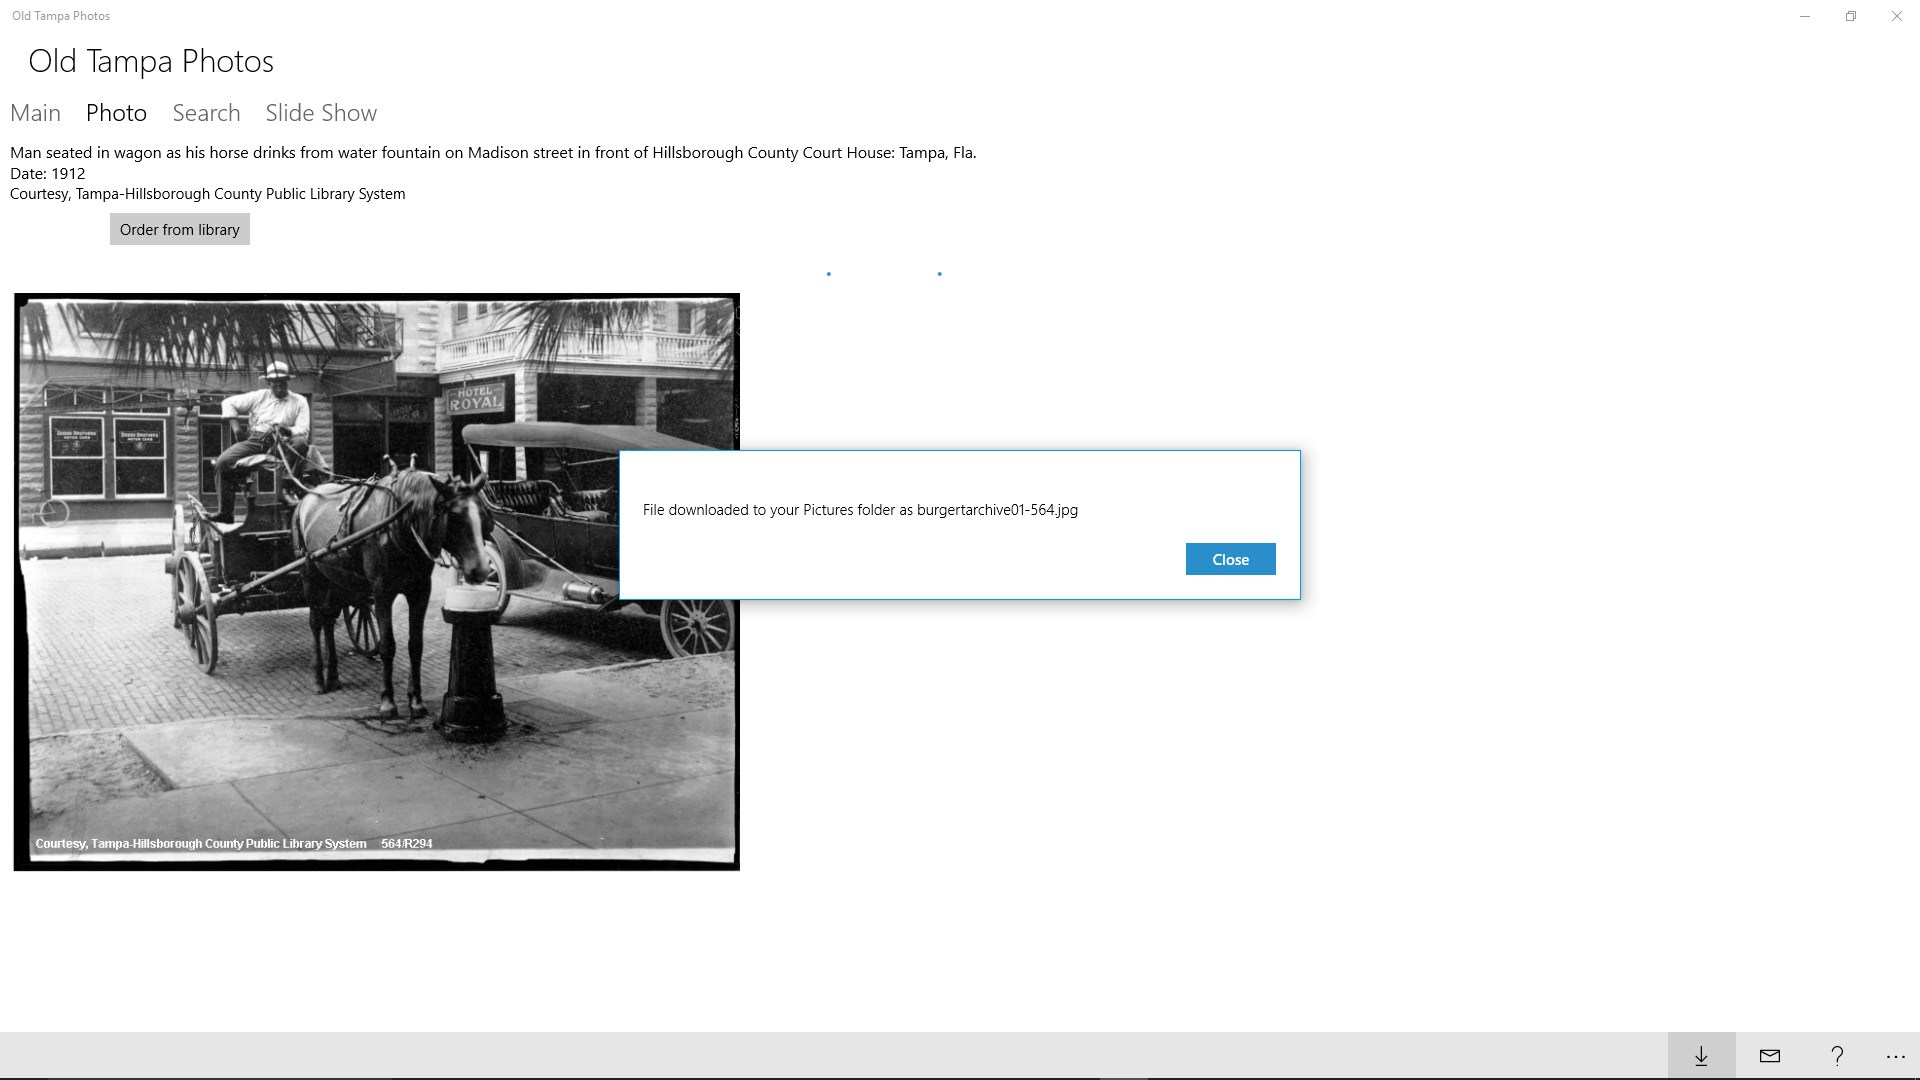Select the Photo tab
This screenshot has width=1920, height=1080.
(x=116, y=113)
